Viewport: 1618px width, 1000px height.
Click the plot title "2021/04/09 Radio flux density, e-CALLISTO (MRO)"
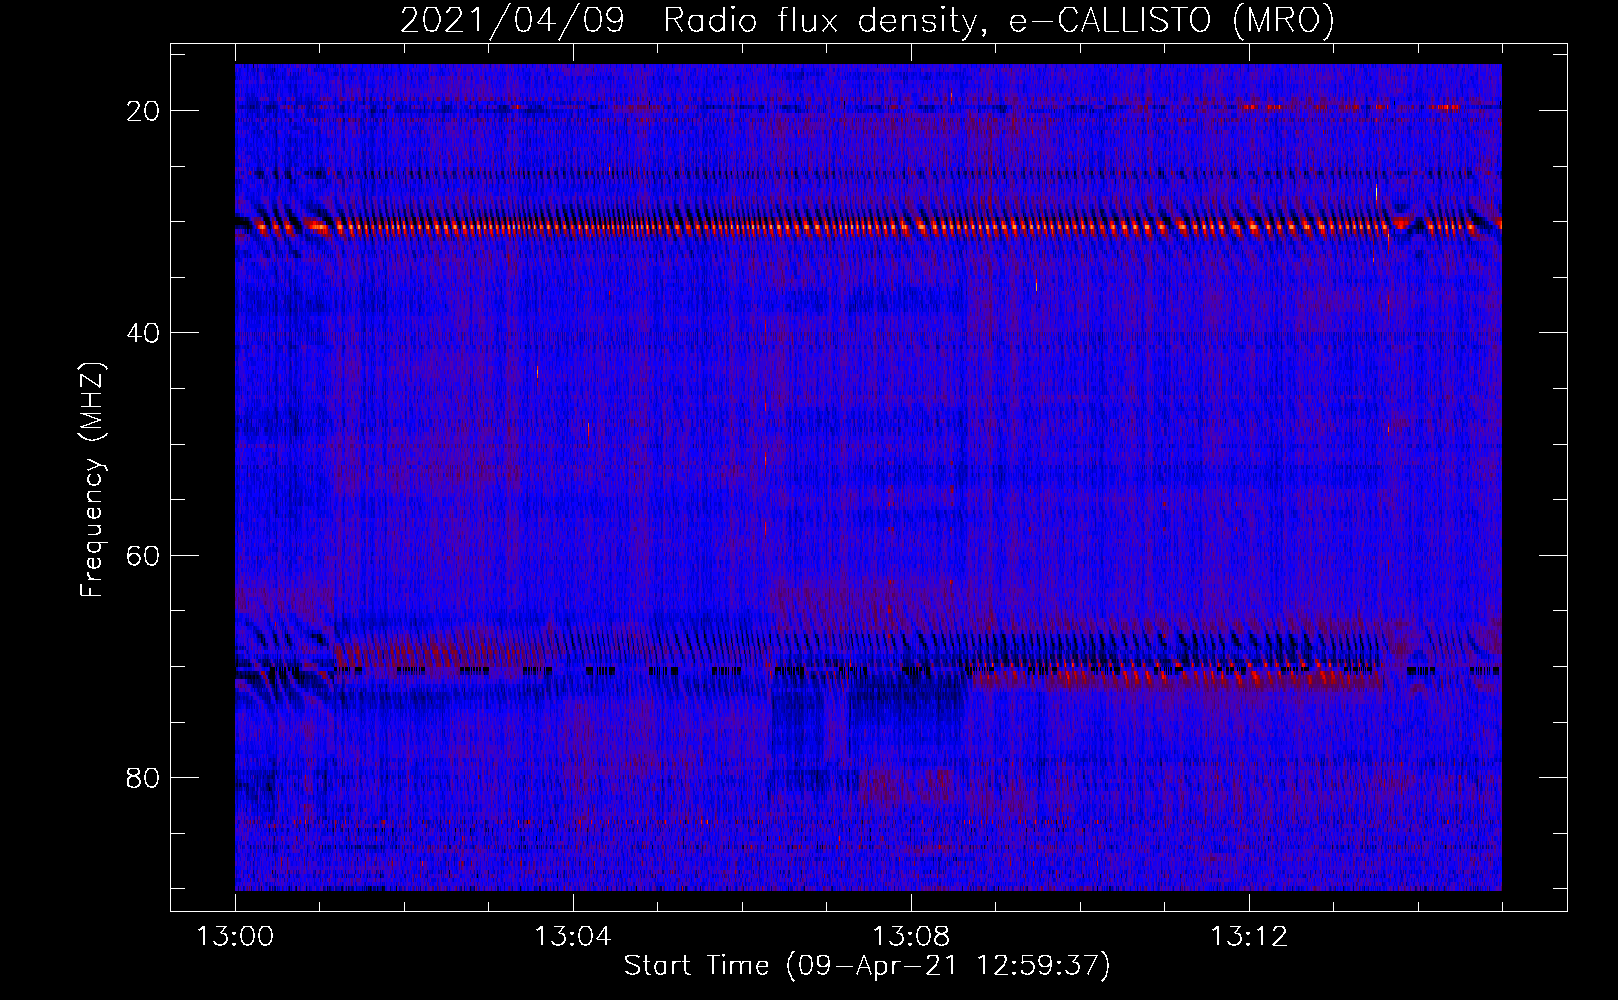click(867, 20)
